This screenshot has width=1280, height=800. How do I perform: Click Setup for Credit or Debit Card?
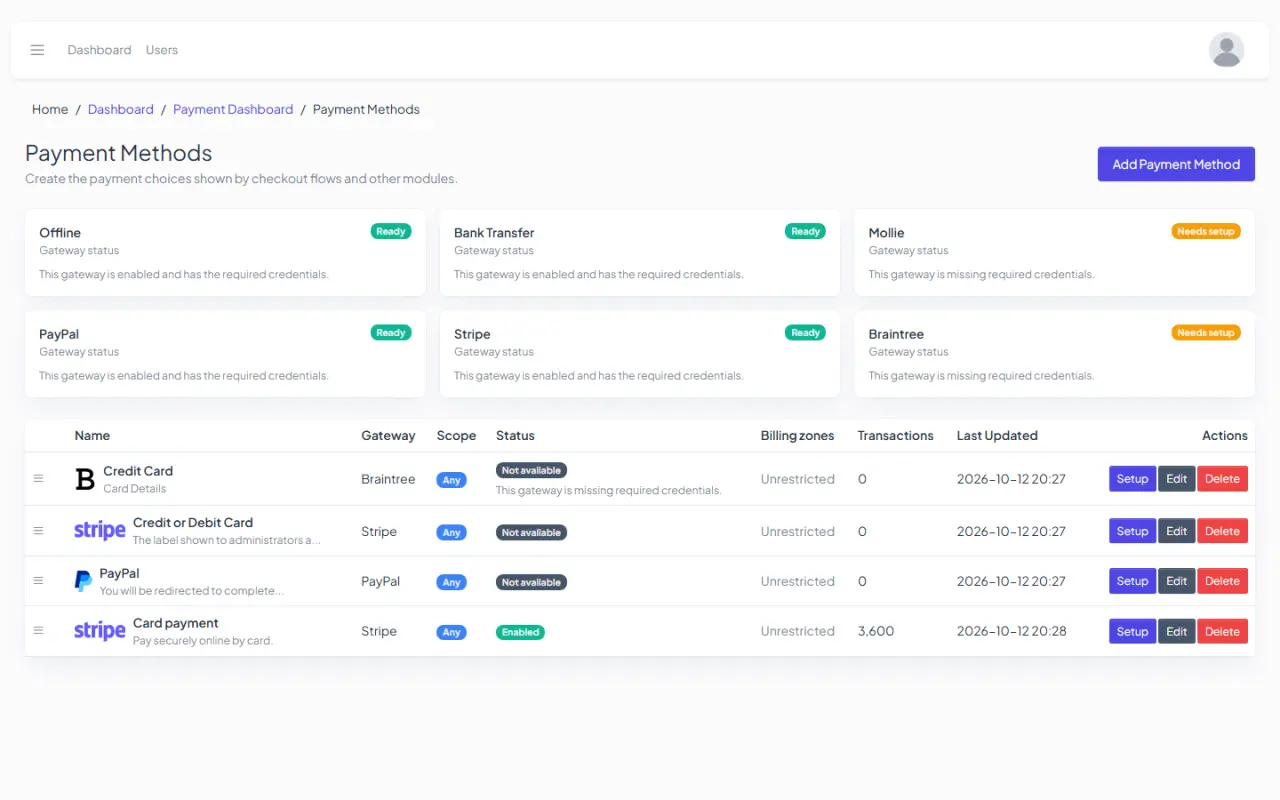click(1132, 531)
